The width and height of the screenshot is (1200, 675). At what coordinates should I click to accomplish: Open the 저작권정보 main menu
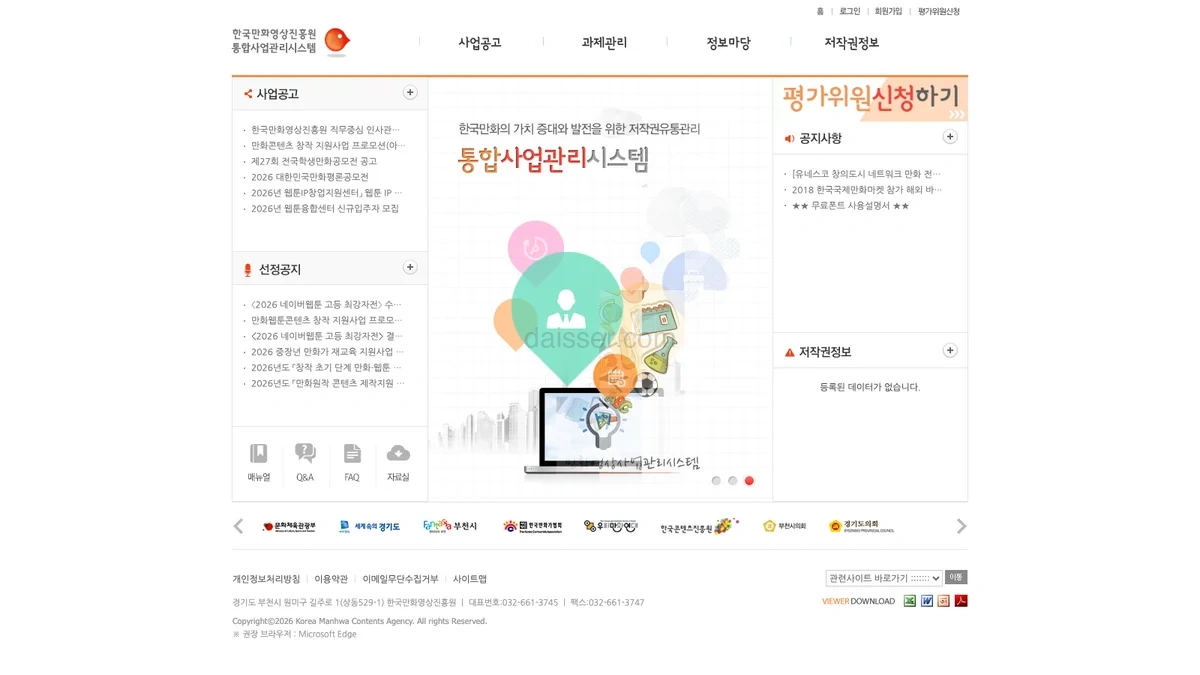coord(851,43)
